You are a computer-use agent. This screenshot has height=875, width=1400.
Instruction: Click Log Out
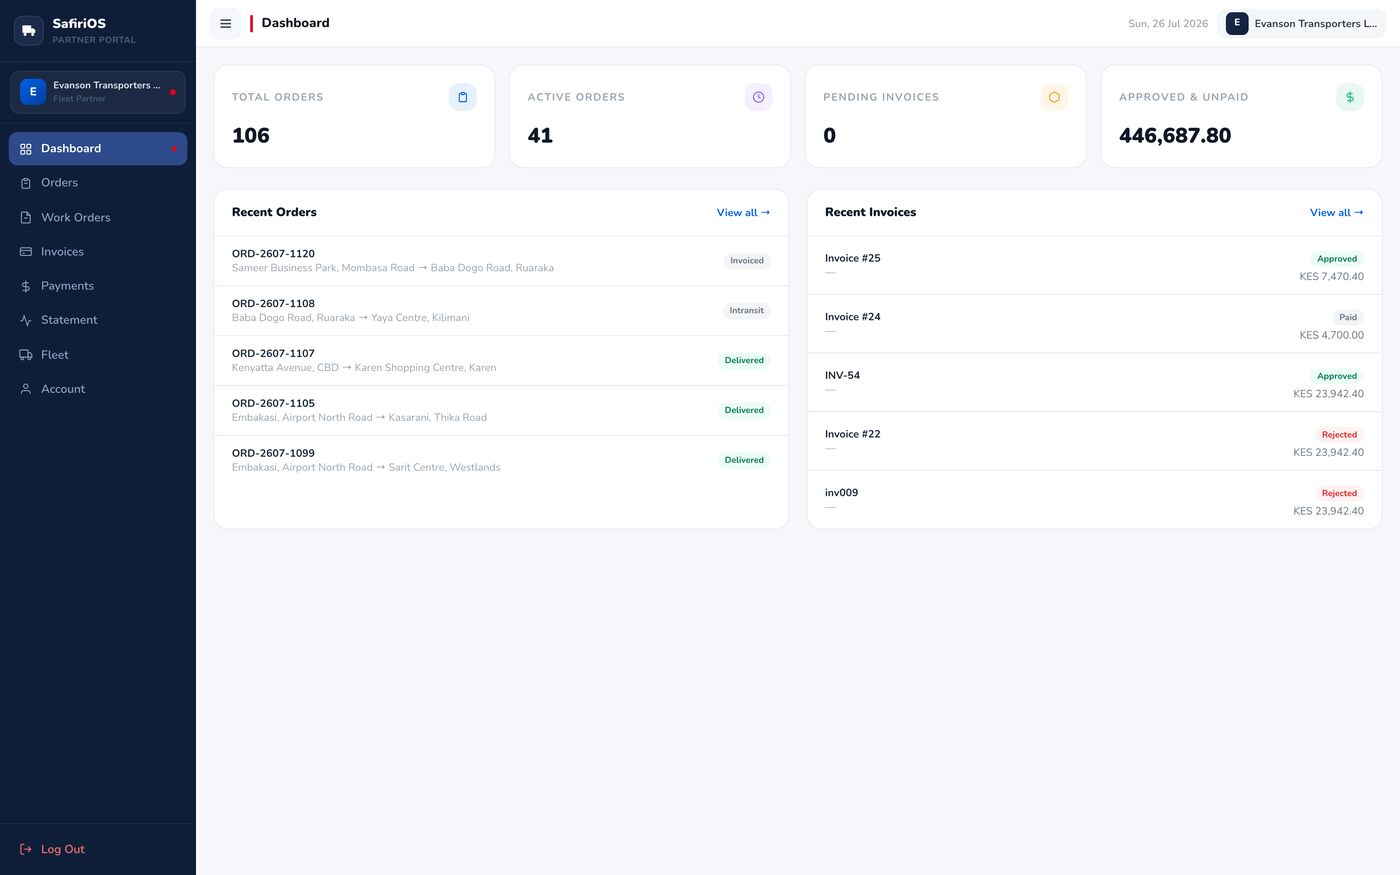point(98,849)
